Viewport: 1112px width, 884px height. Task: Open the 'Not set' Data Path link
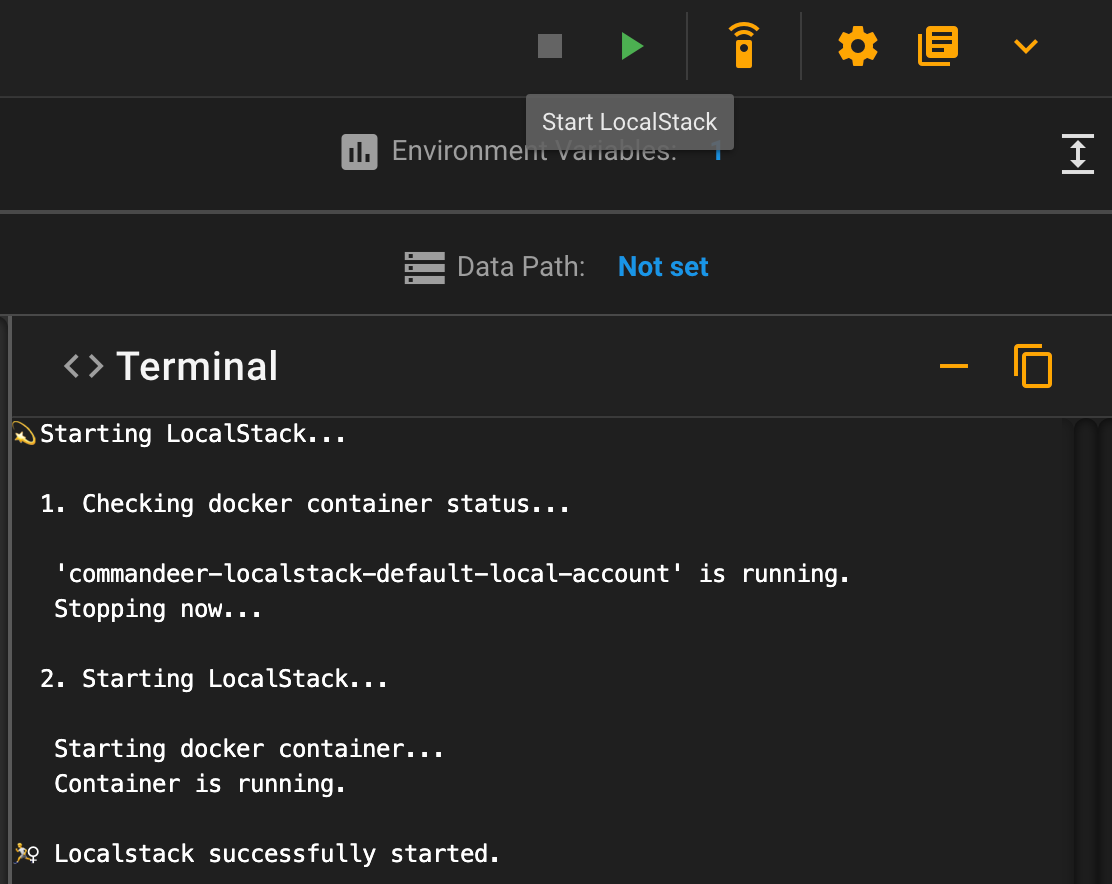click(x=663, y=267)
